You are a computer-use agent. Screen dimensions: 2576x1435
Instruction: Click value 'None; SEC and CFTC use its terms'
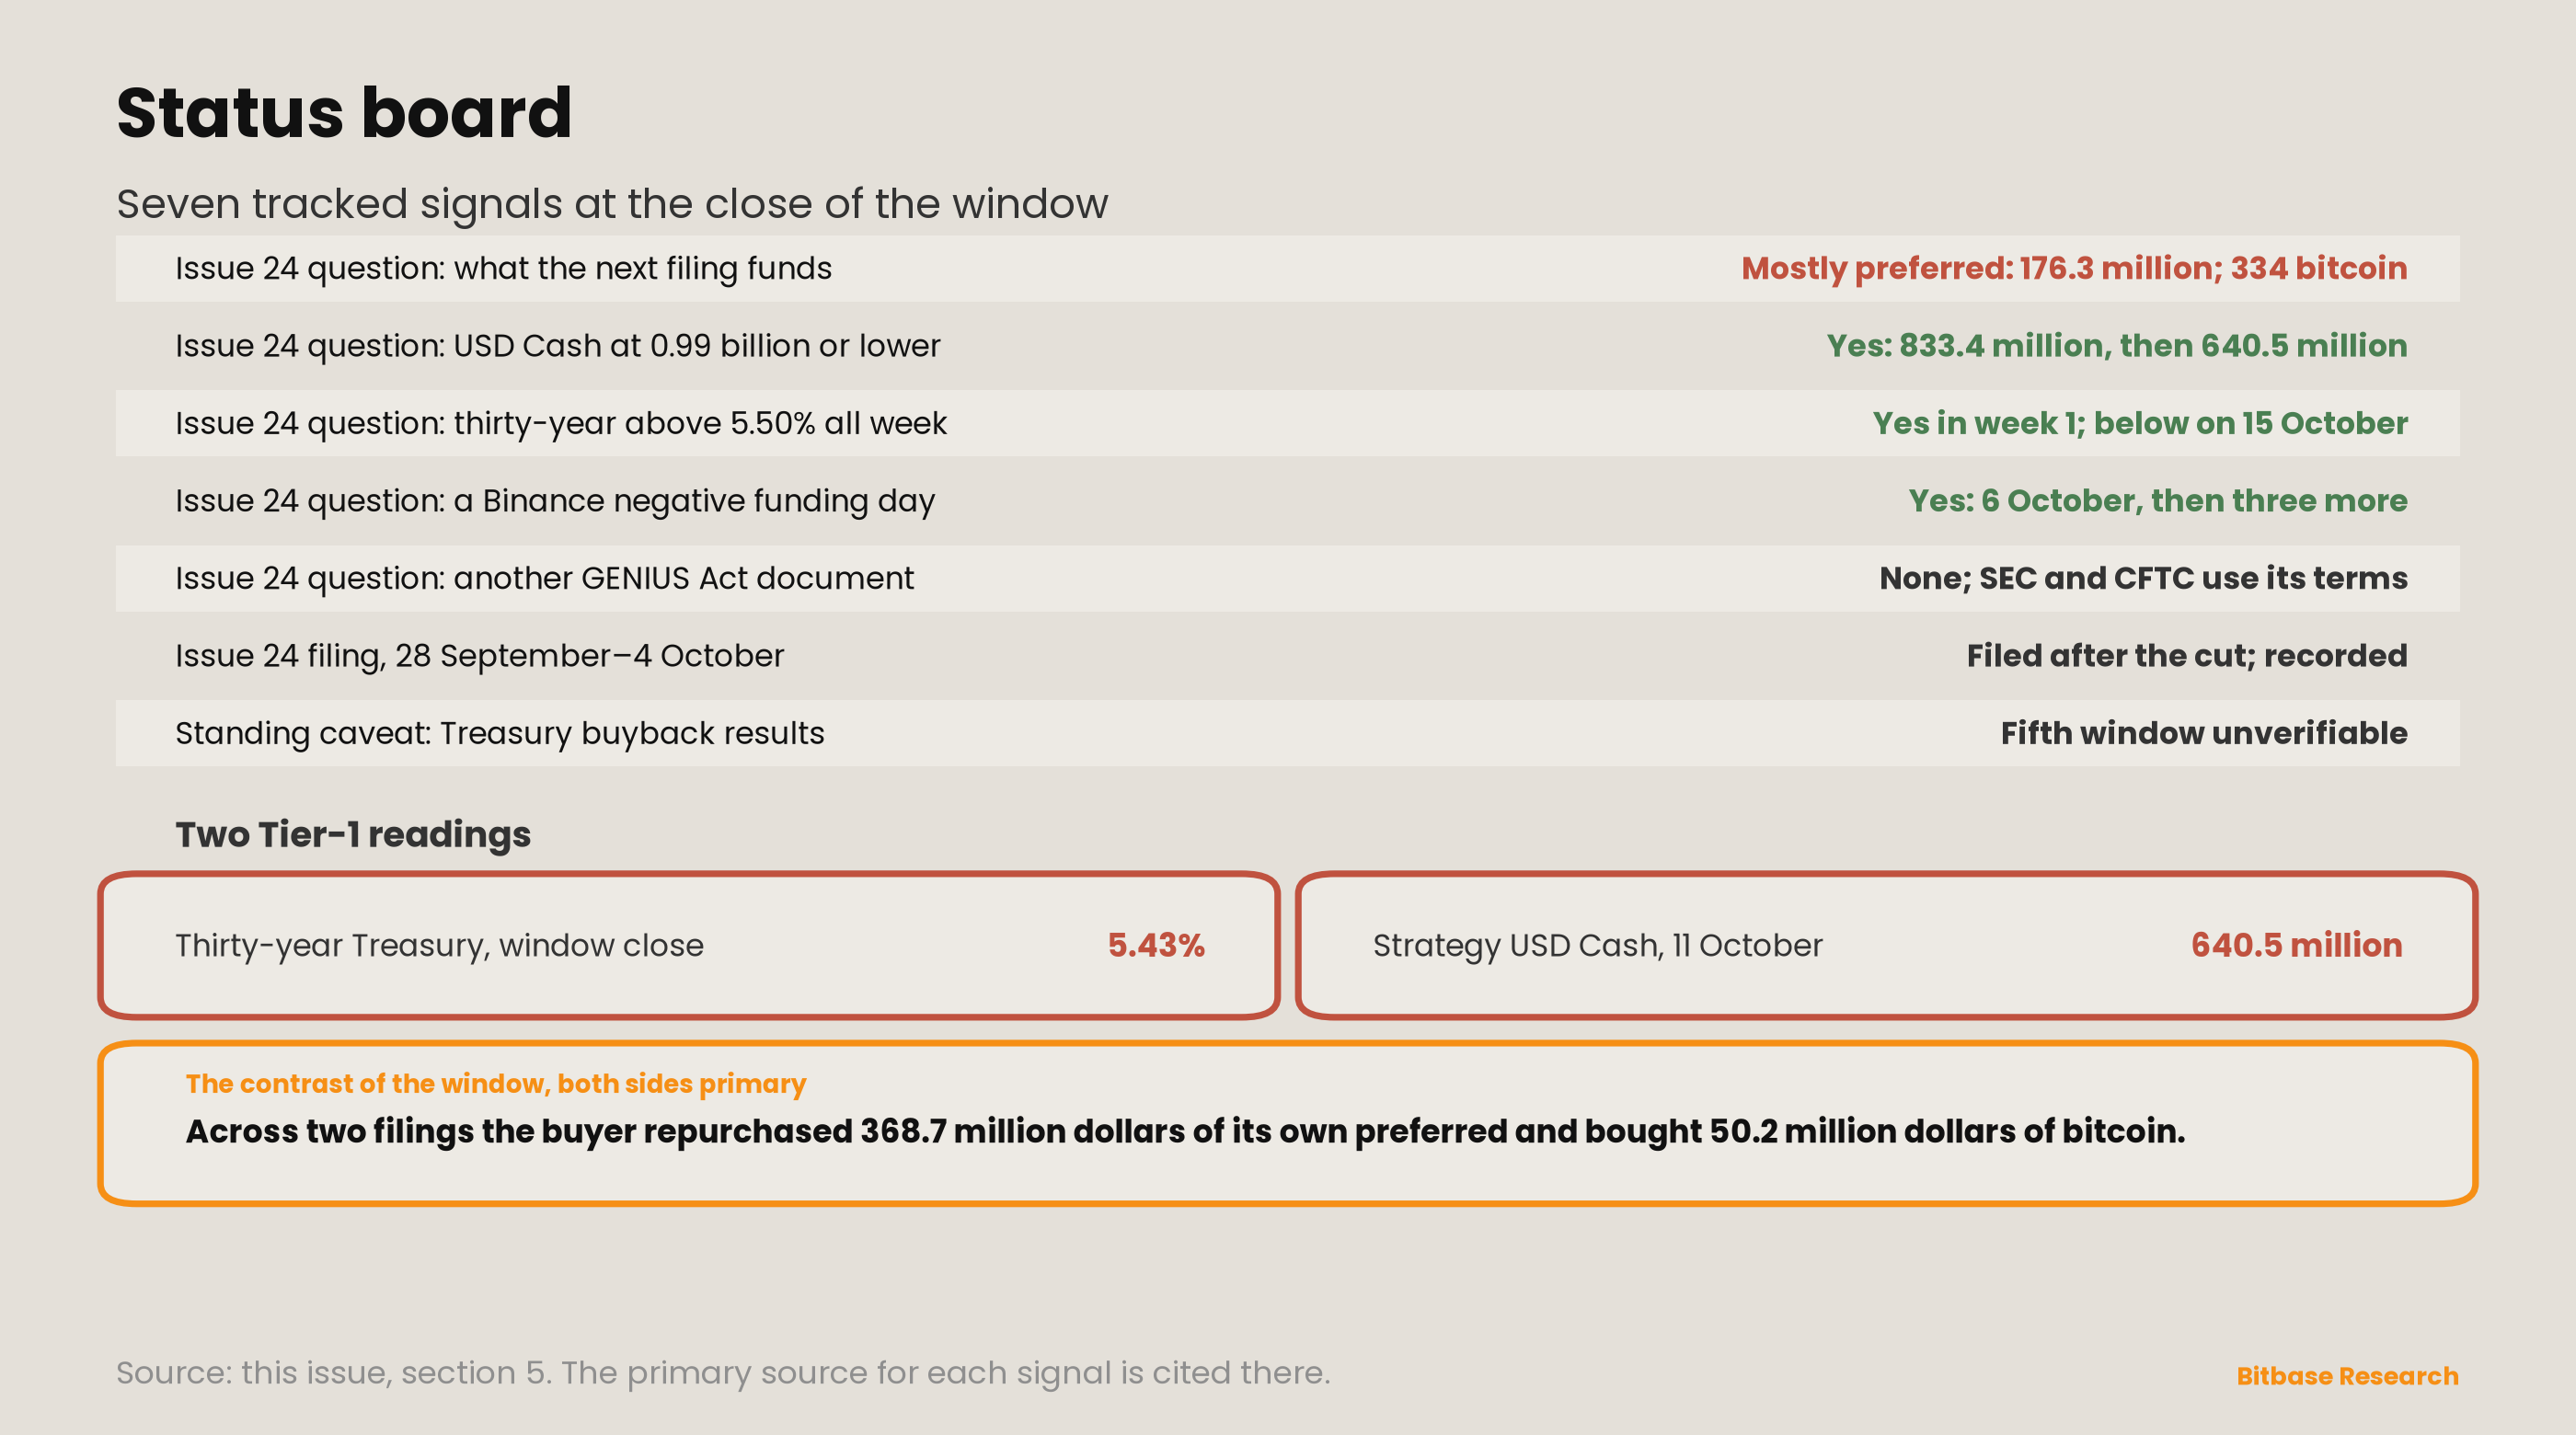(2142, 578)
